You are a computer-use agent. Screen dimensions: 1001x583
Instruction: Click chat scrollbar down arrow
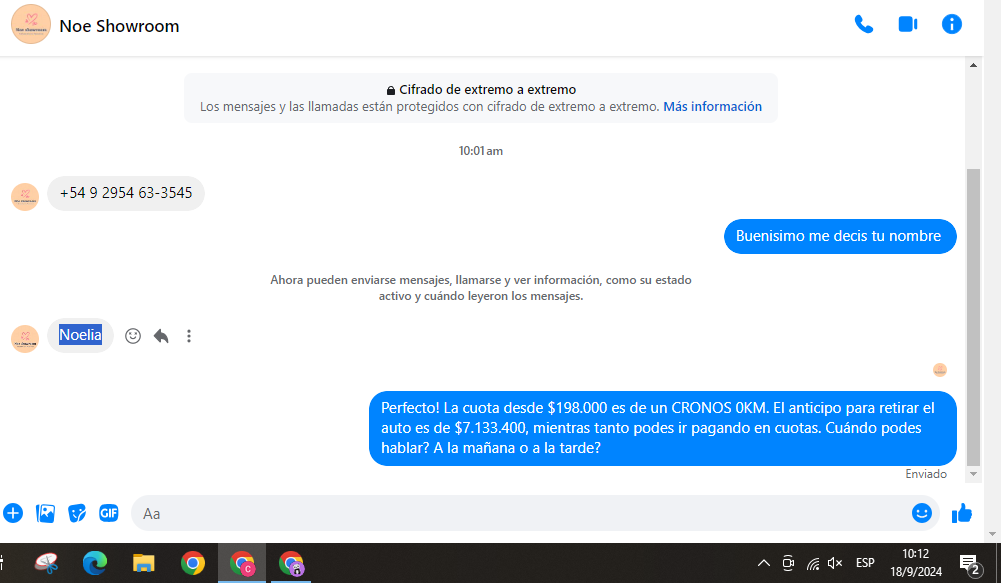[973, 474]
